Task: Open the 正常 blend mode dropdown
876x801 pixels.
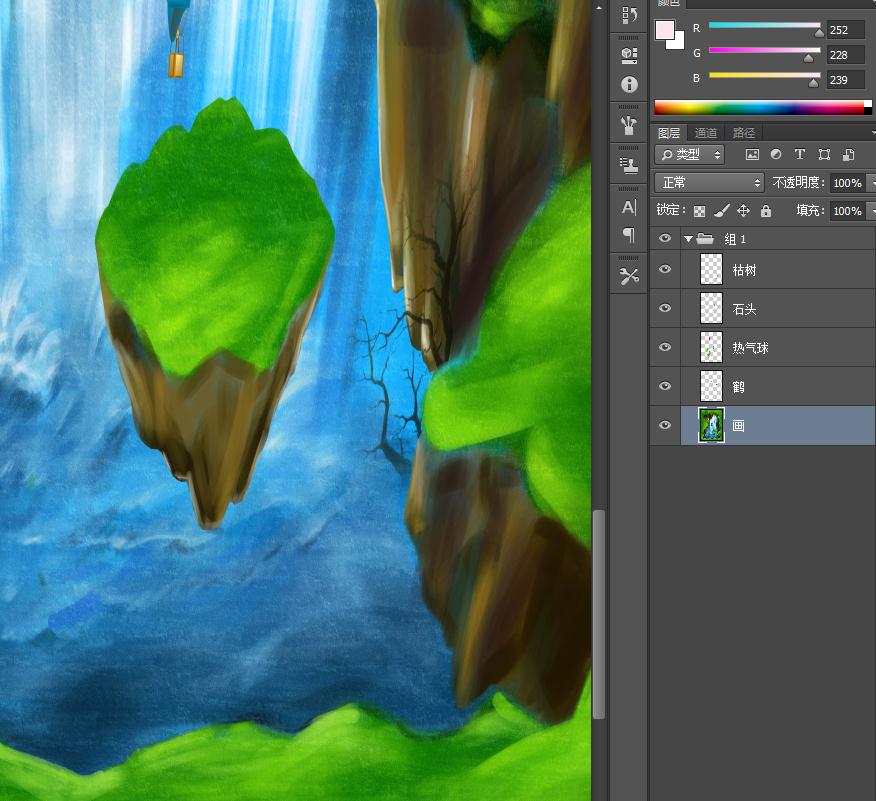Action: (x=710, y=183)
